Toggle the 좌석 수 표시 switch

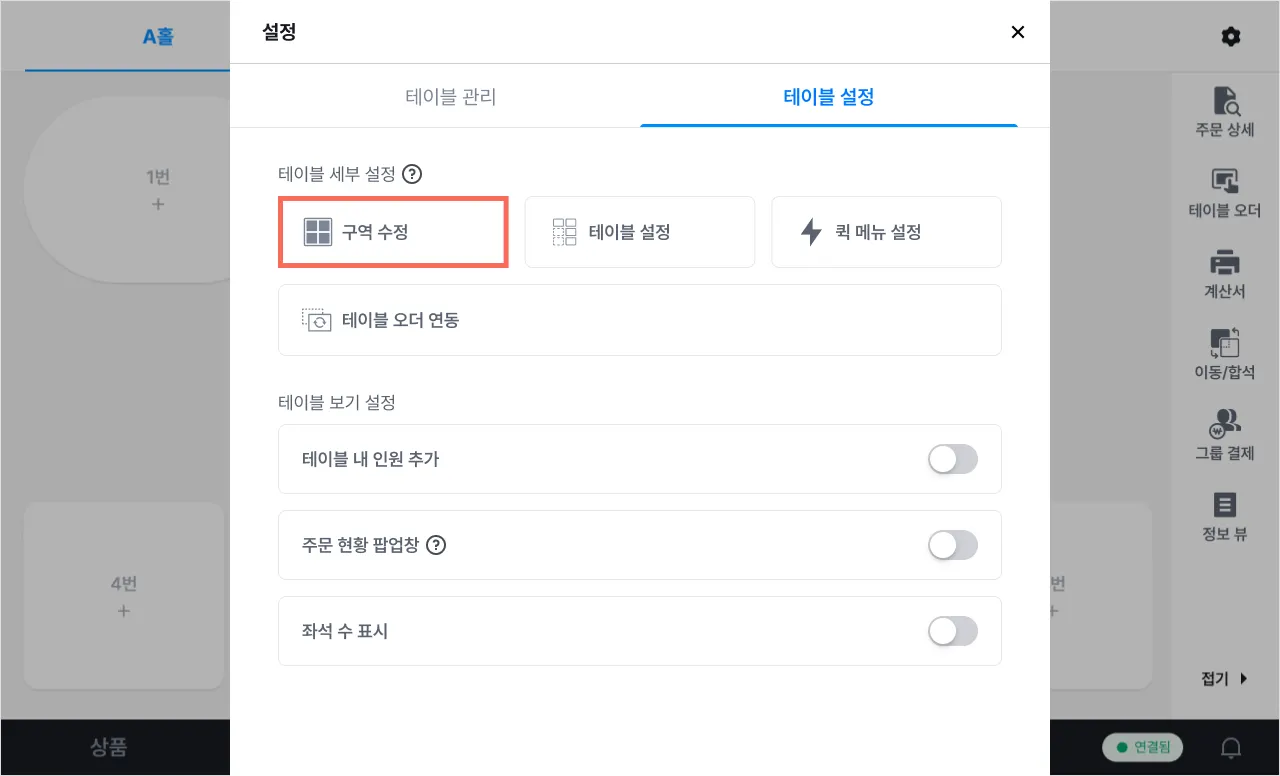(x=952, y=631)
